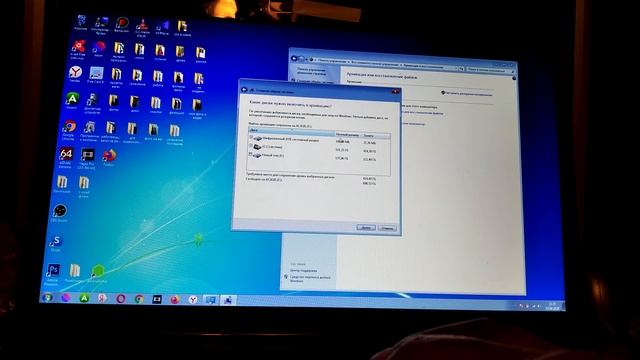Close the system image dialog
The image size is (640, 360).
[x=395, y=92]
